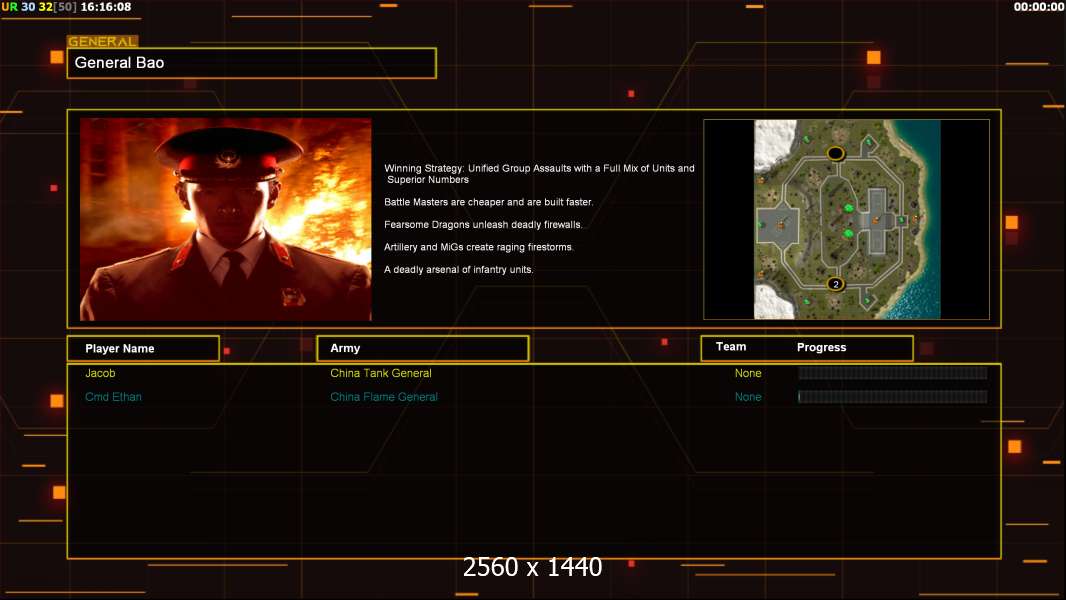Screen dimensions: 1066x600
Task: Click the deadly arsenal of infantry line
Action: click(459, 269)
